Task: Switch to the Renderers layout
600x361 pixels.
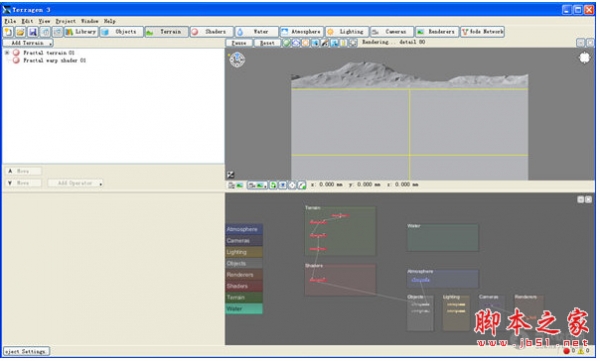Action: [x=437, y=32]
